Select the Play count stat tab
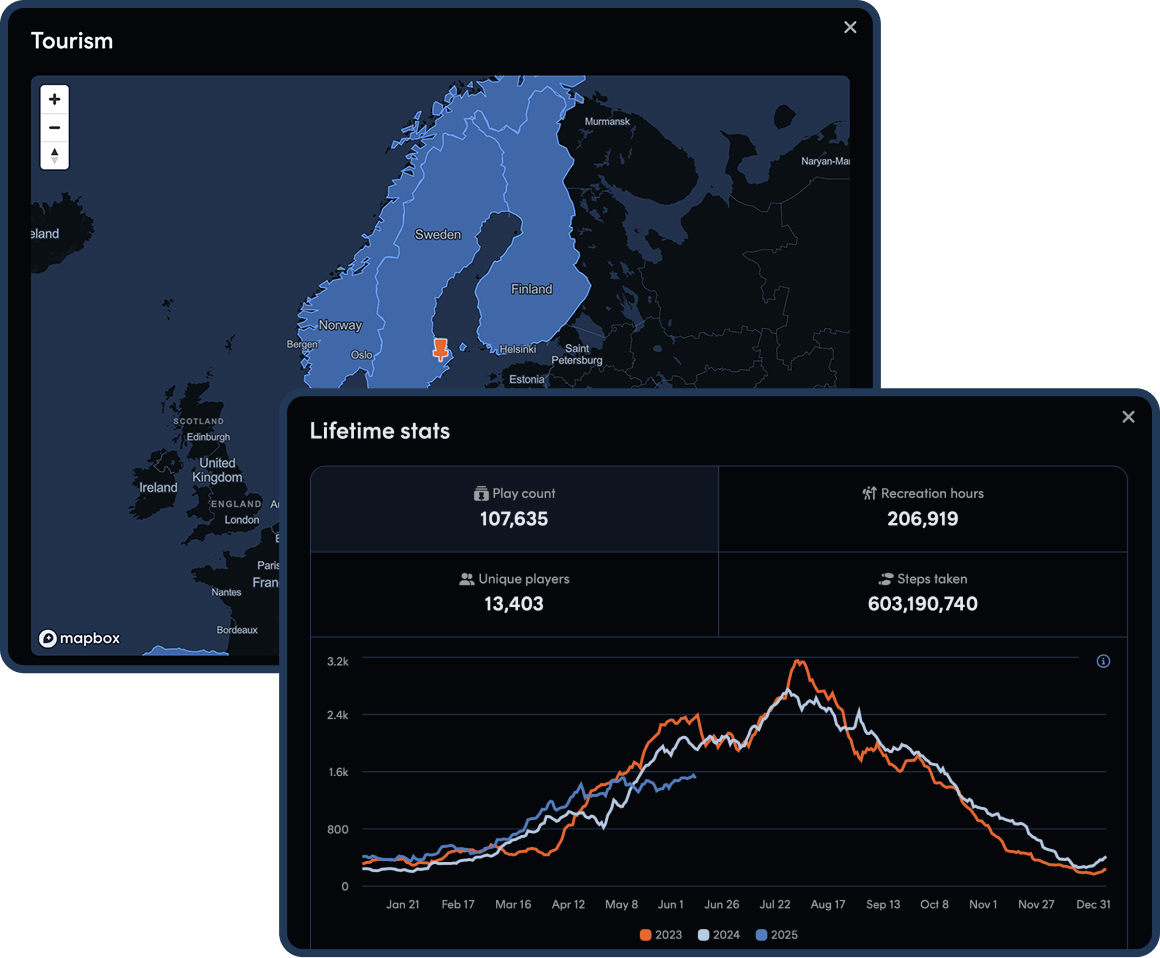Screen dimensions: 1160x958 point(514,508)
